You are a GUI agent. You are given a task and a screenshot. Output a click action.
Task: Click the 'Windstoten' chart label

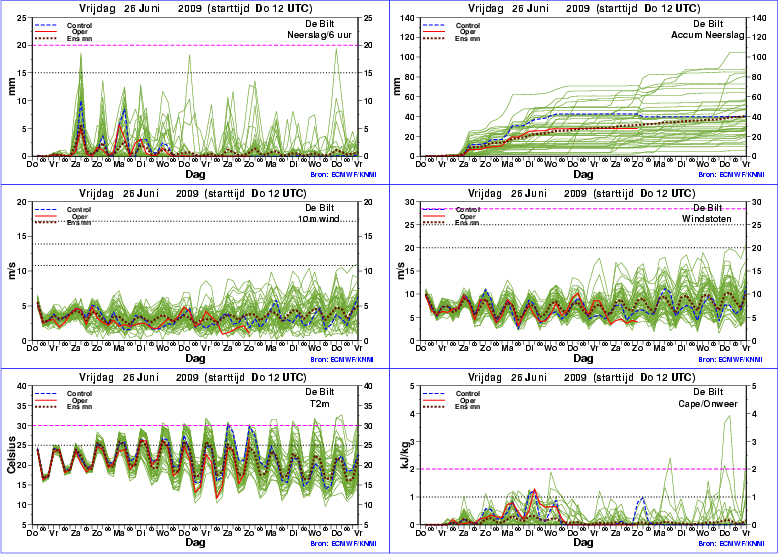(707, 219)
